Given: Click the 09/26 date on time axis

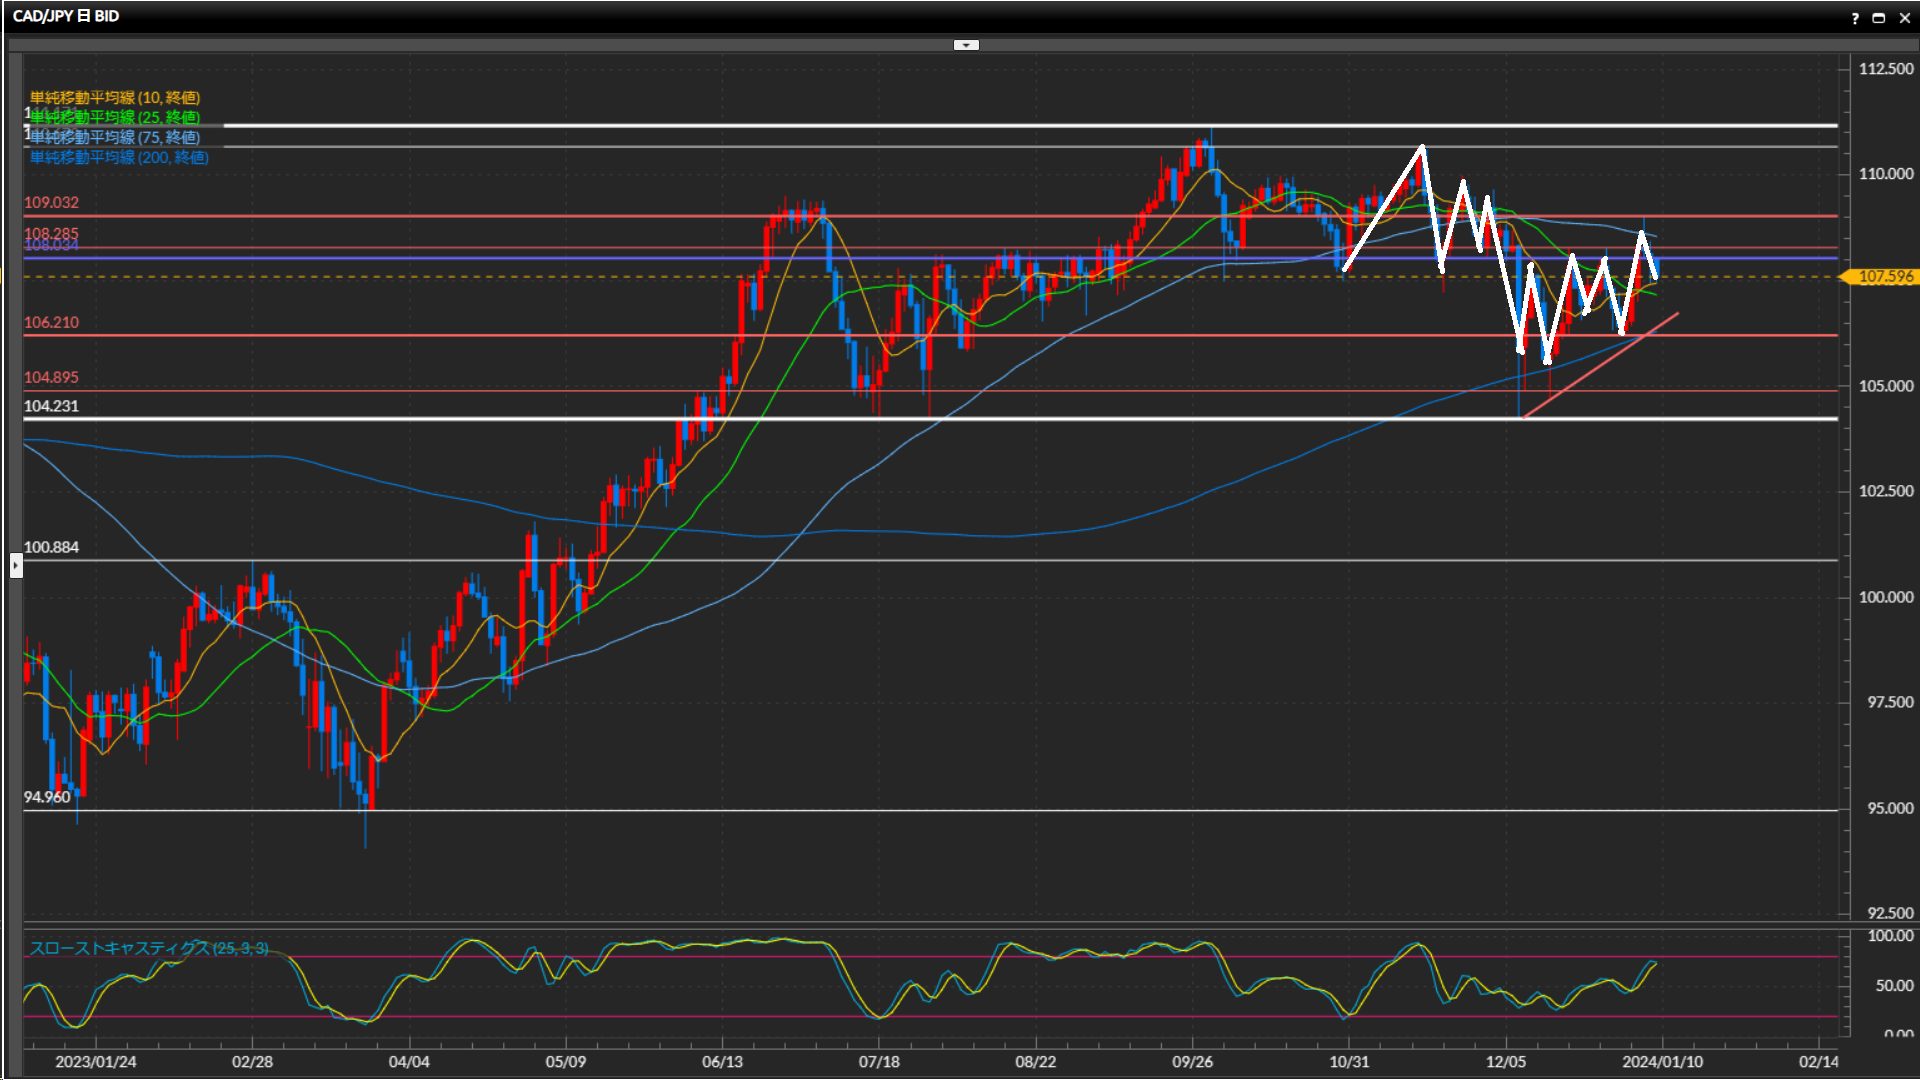Looking at the screenshot, I should coord(1192,1061).
